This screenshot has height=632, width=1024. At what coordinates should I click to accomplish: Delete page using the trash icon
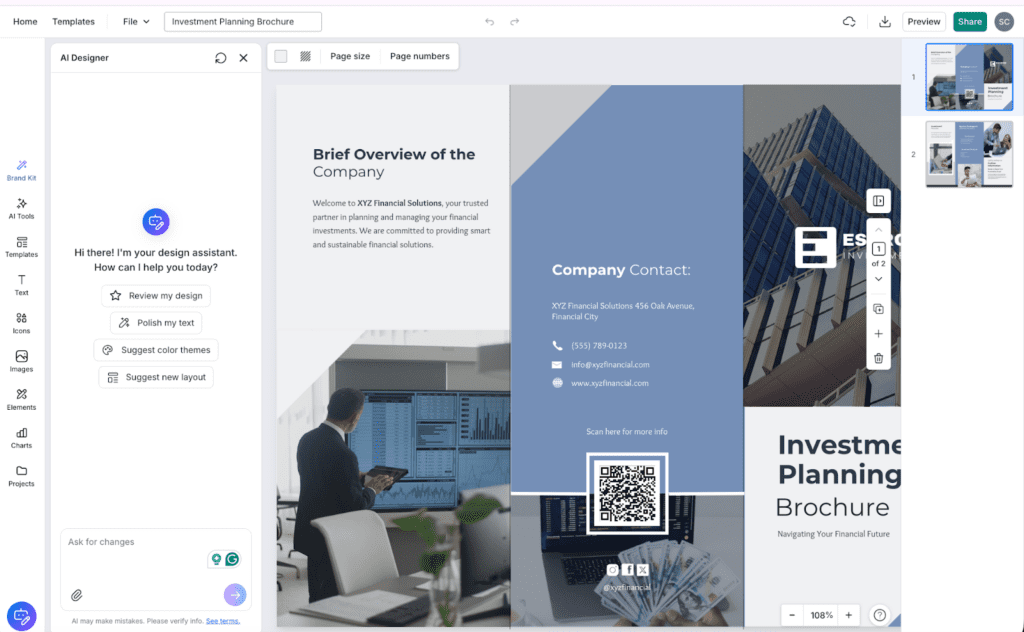[878, 358]
